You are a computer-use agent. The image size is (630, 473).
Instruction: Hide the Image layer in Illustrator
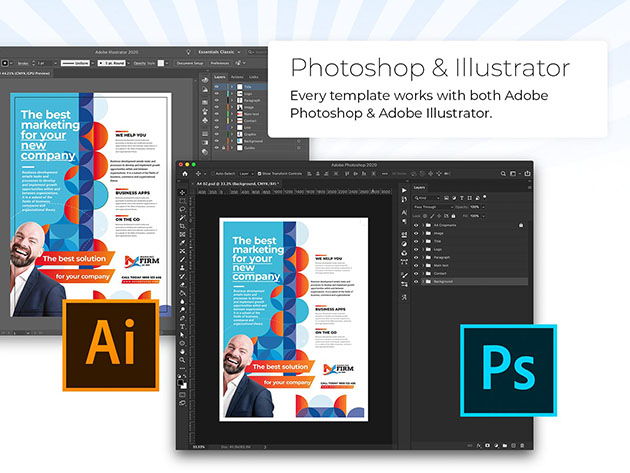pyautogui.click(x=217, y=107)
